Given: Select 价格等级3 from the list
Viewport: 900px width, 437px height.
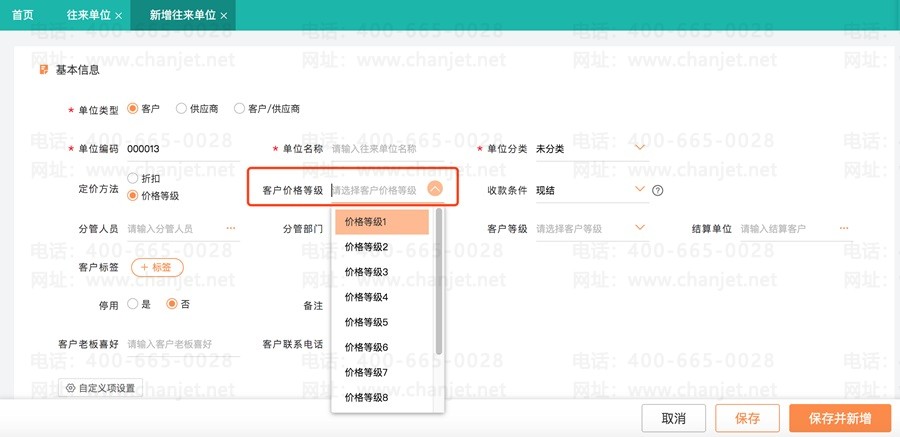Looking at the screenshot, I should point(382,272).
